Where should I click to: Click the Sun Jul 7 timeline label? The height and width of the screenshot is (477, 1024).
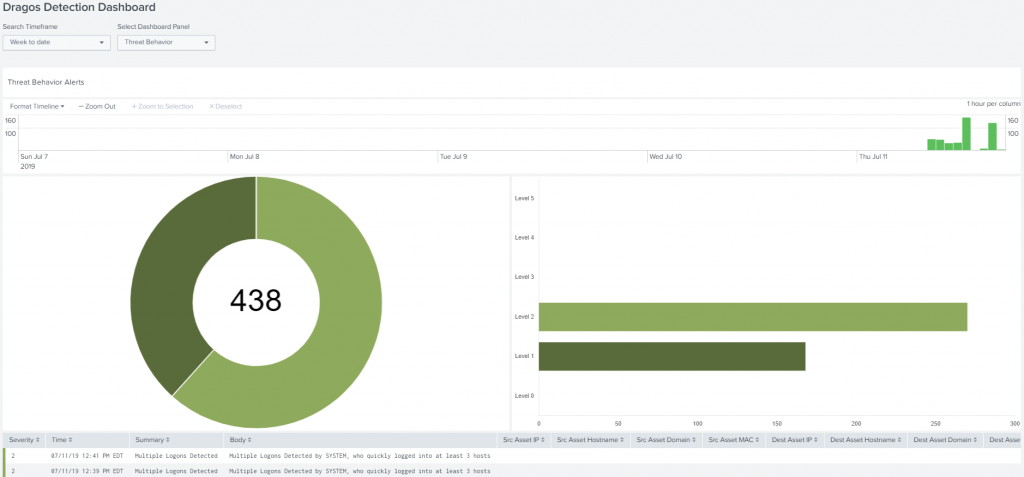point(34,157)
